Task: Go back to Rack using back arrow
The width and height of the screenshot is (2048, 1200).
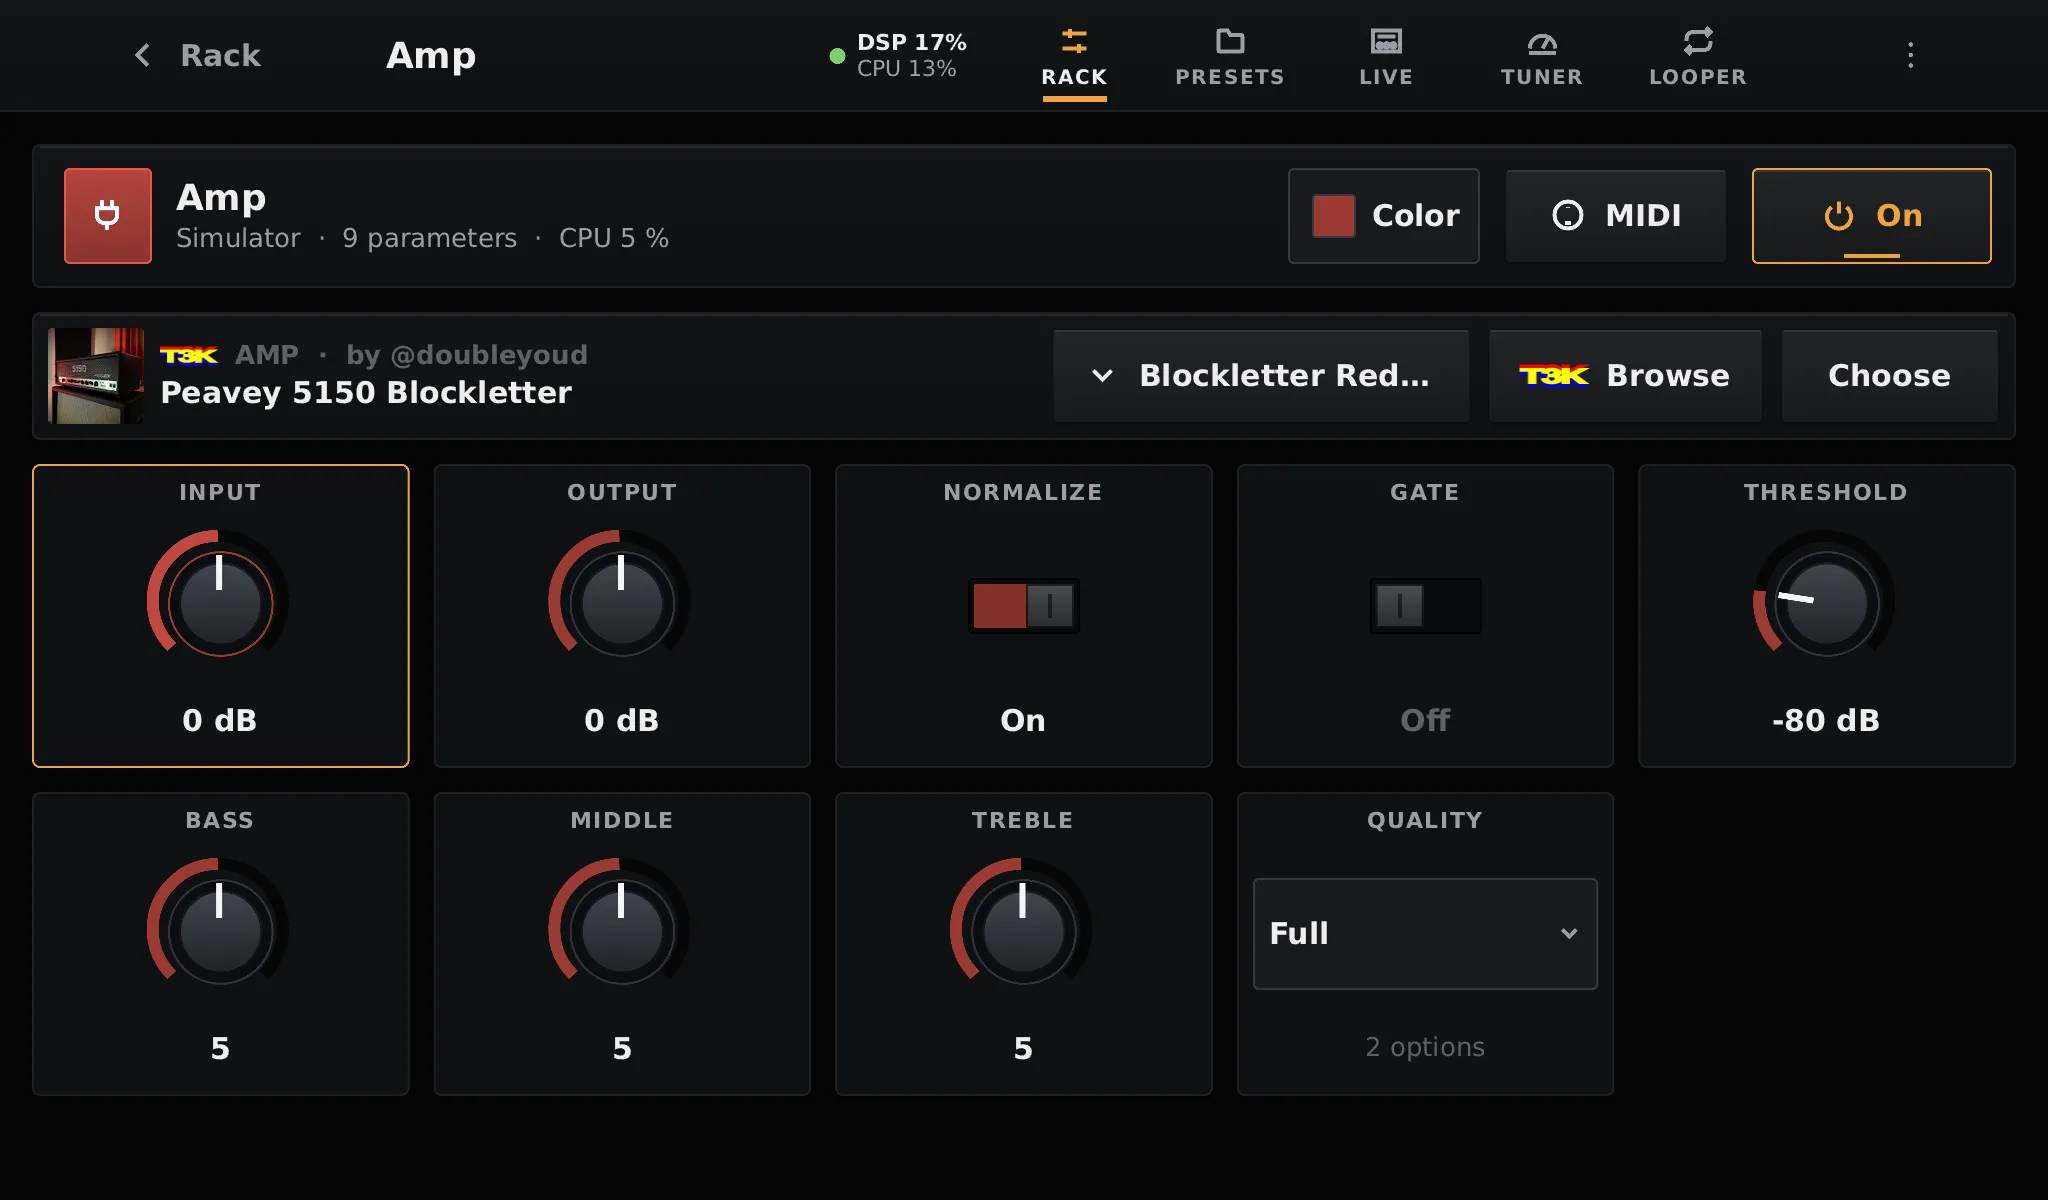Action: point(143,55)
